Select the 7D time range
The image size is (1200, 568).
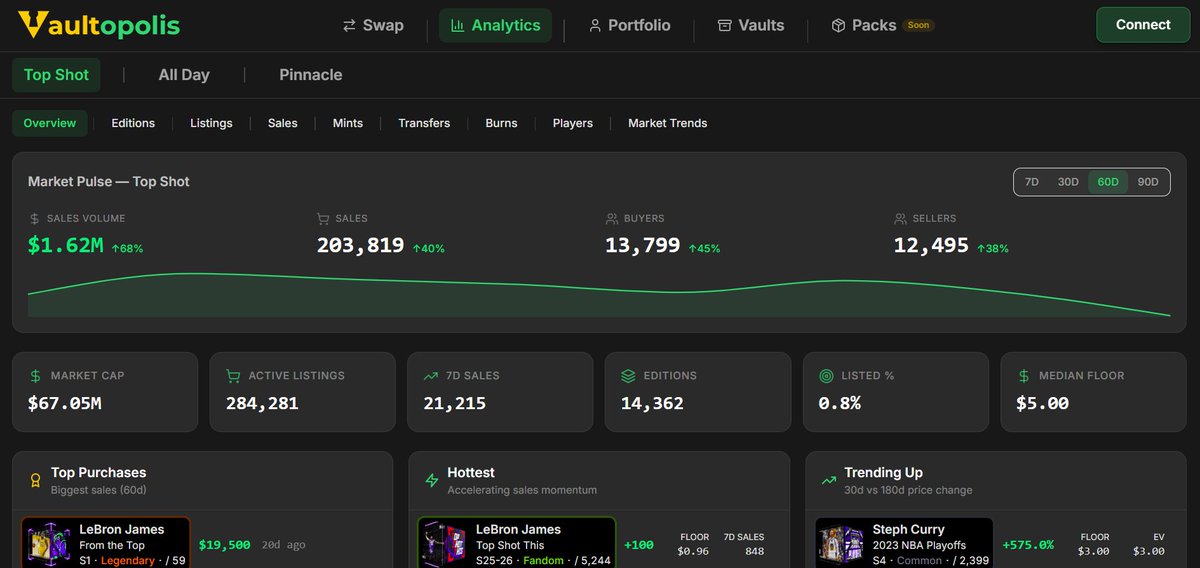tap(1032, 182)
